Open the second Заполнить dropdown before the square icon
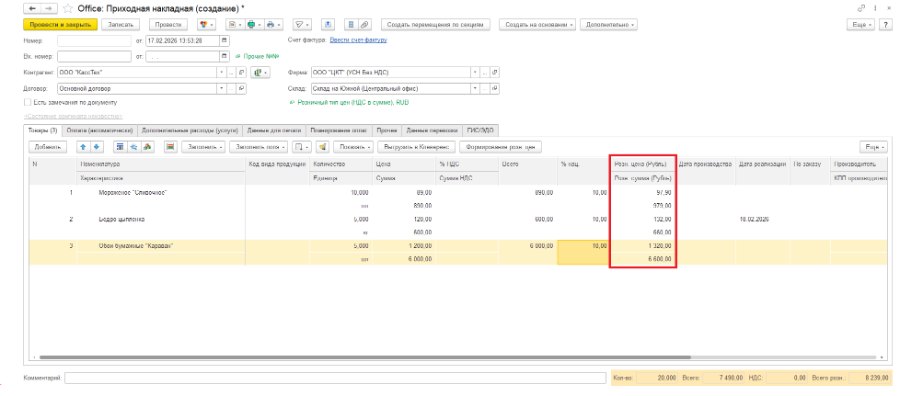This screenshot has width=900, height=396. click(x=258, y=147)
